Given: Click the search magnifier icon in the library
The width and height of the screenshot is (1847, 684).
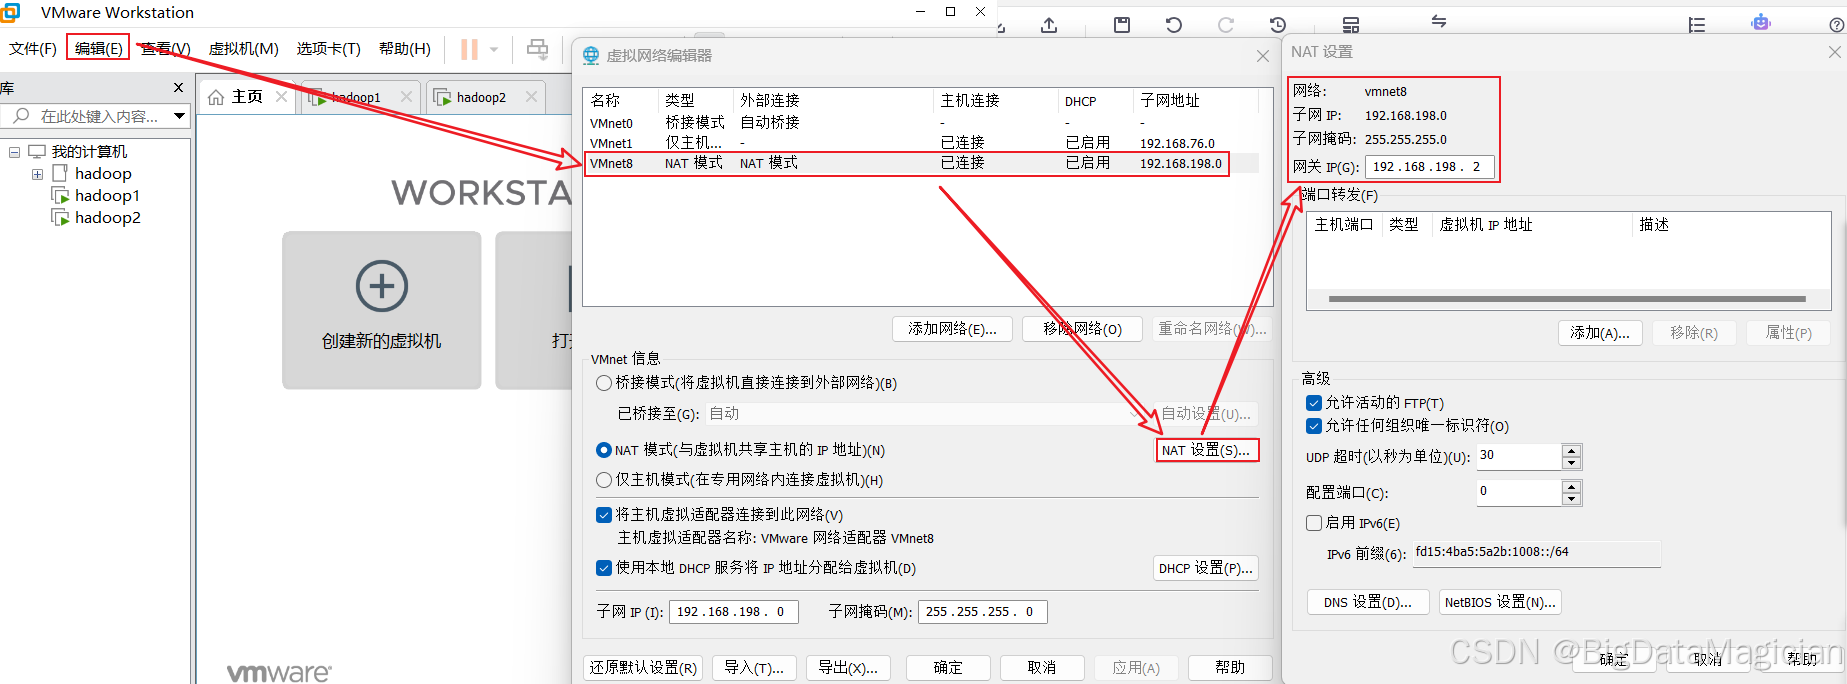Looking at the screenshot, I should point(21,116).
